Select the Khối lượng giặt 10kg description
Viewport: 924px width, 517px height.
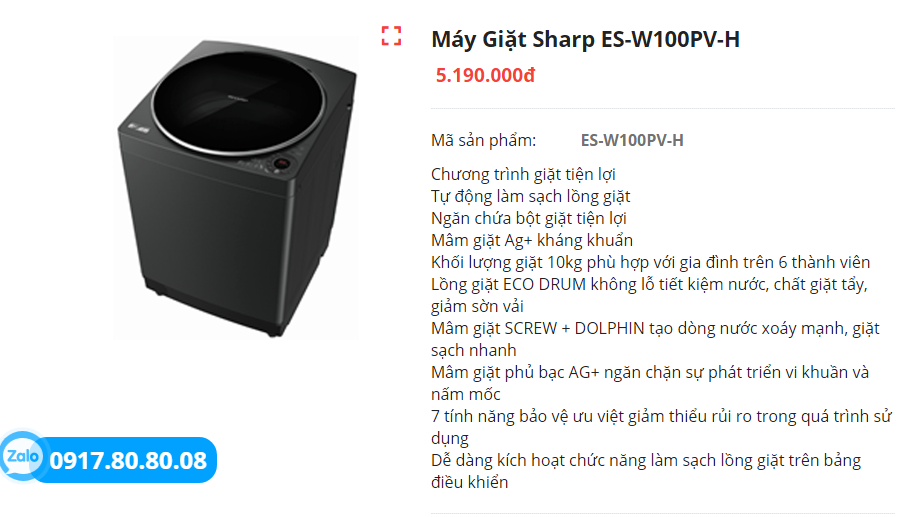point(651,262)
